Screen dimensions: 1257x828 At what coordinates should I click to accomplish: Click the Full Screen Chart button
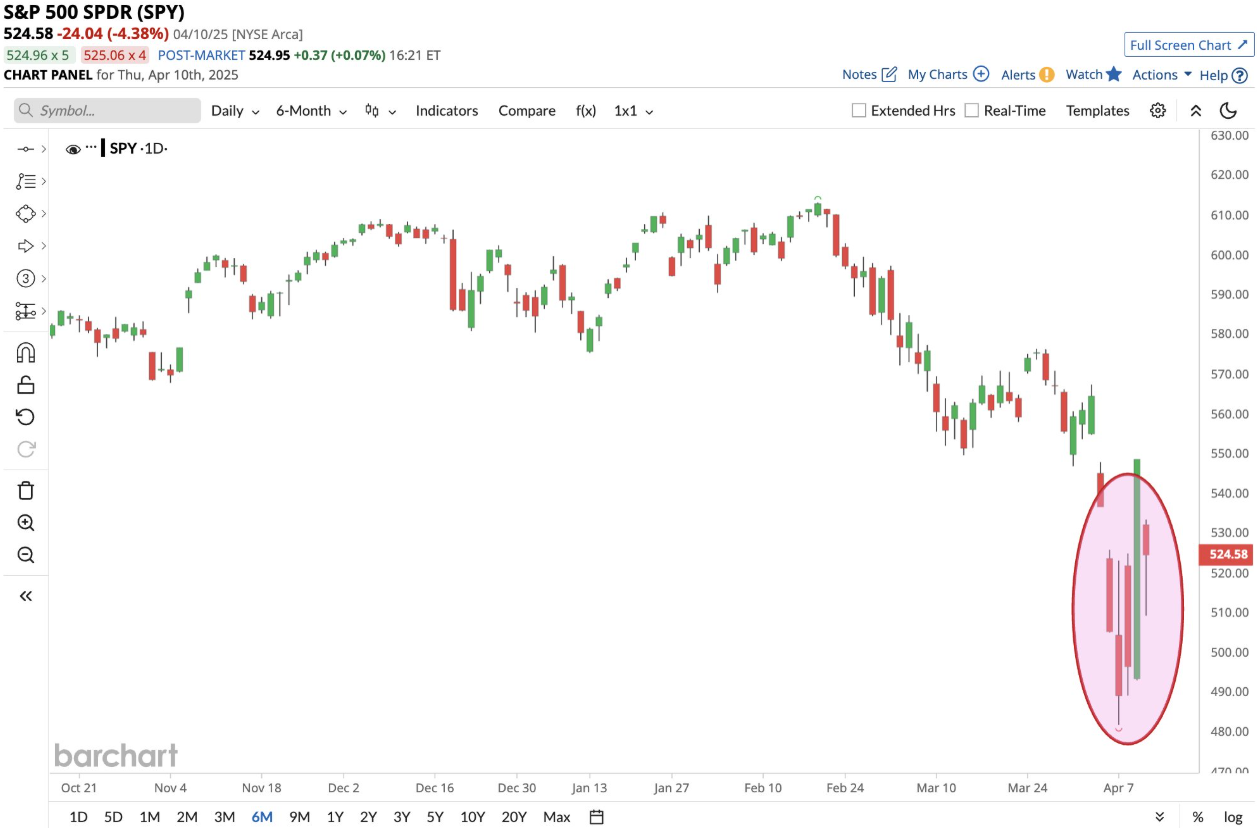(1188, 45)
